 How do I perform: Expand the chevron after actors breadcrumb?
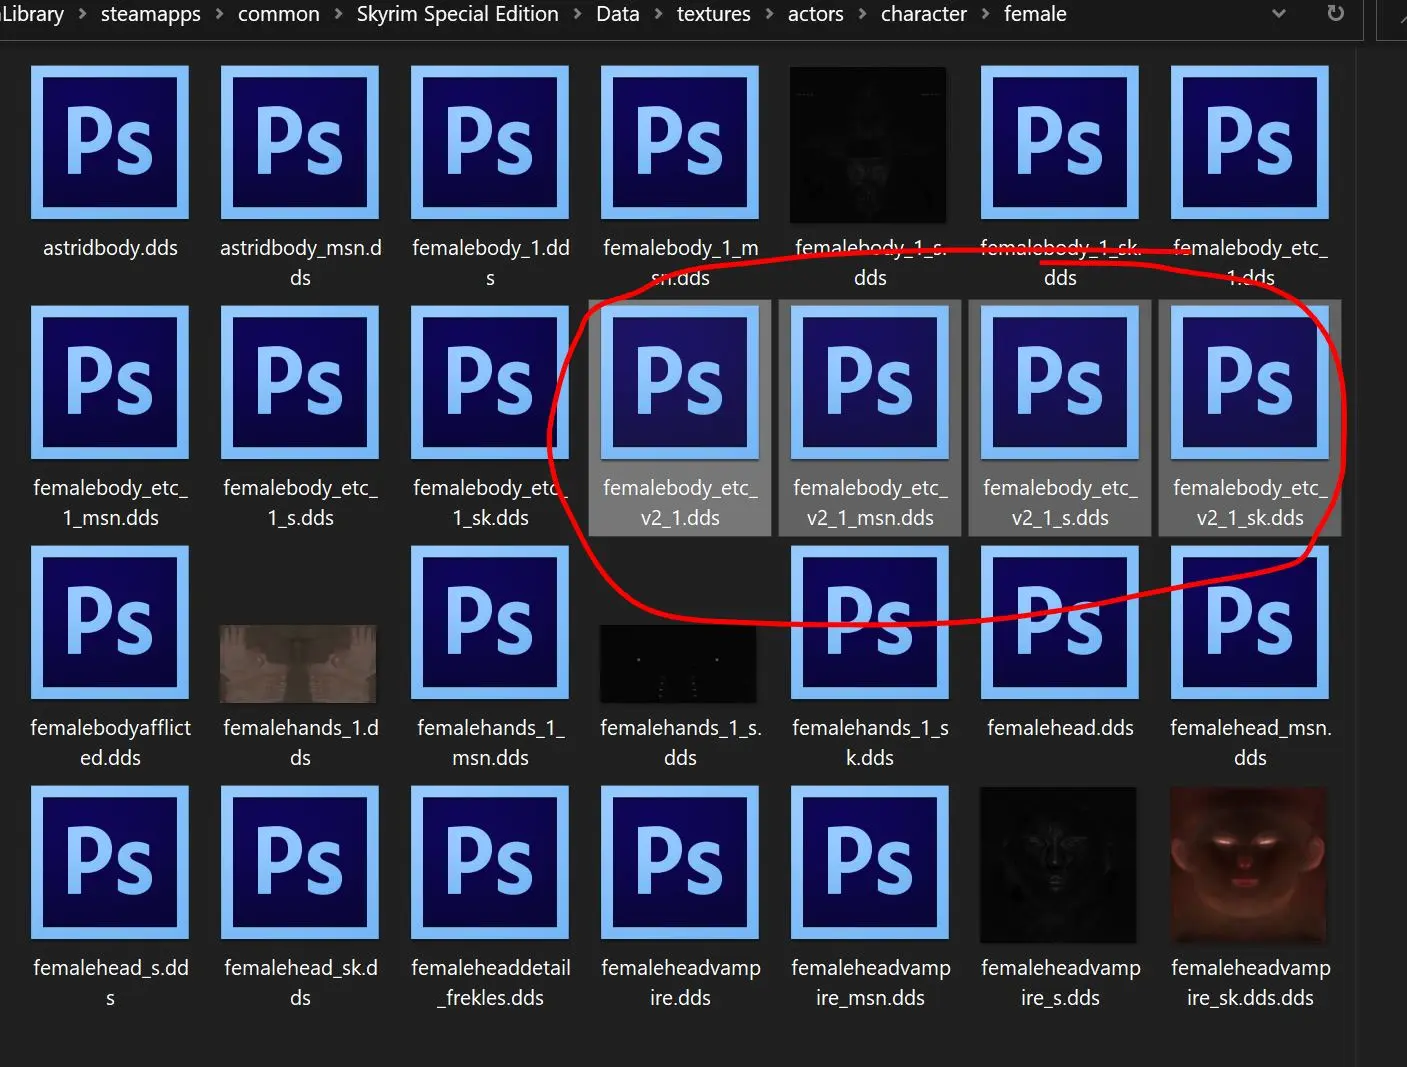[x=862, y=15]
